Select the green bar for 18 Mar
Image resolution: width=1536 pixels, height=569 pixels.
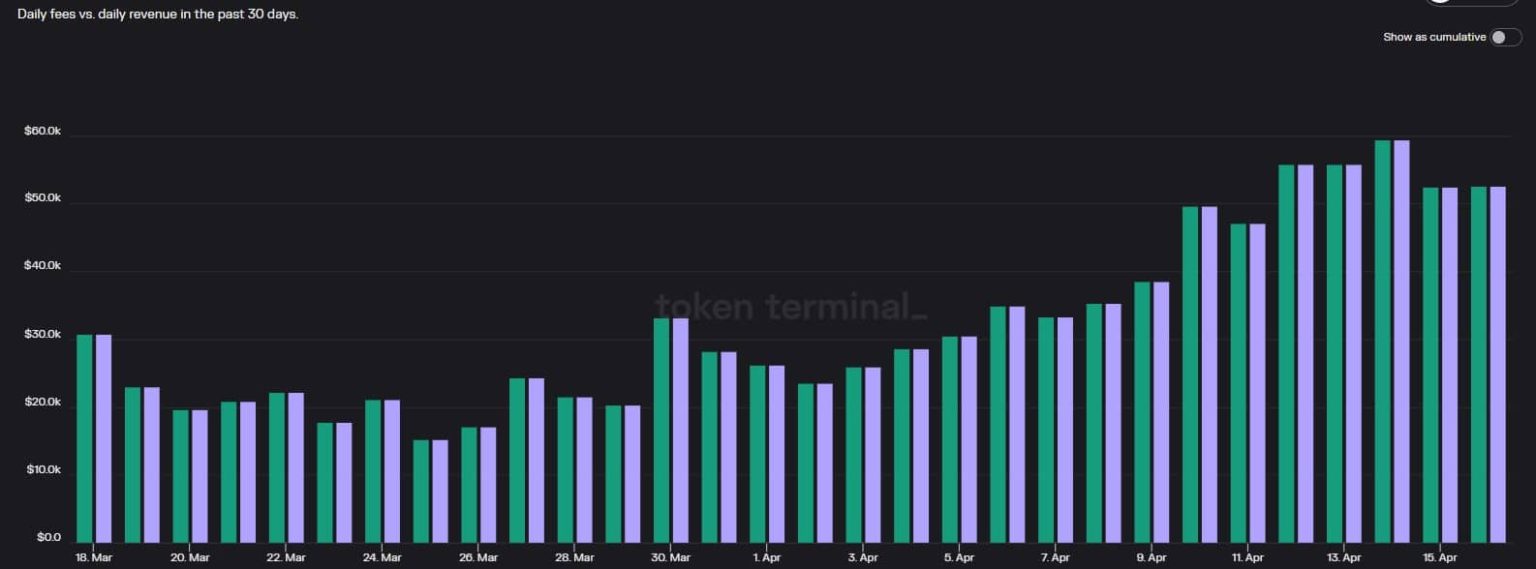[85, 438]
